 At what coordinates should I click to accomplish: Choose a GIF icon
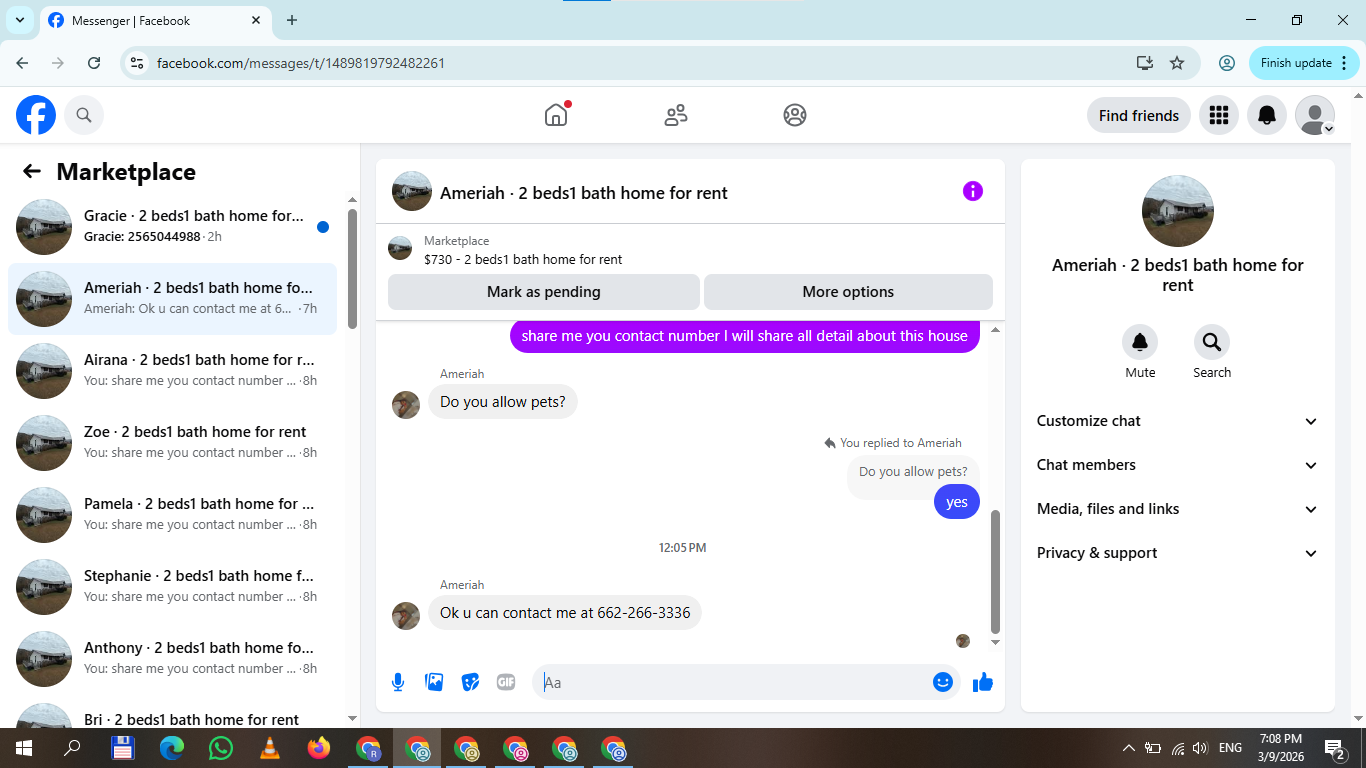tap(506, 682)
